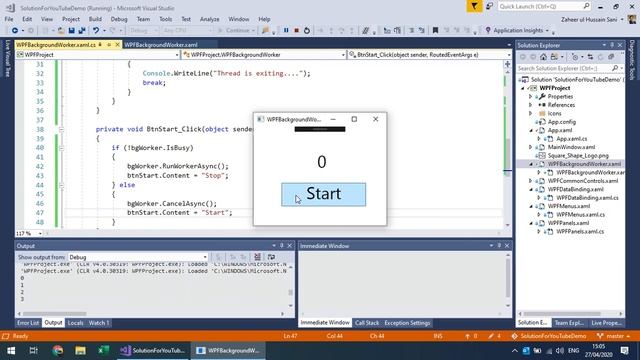Viewport: 640px width, 360px height.
Task: Open File Explorer from the taskbar
Action: coord(80,350)
